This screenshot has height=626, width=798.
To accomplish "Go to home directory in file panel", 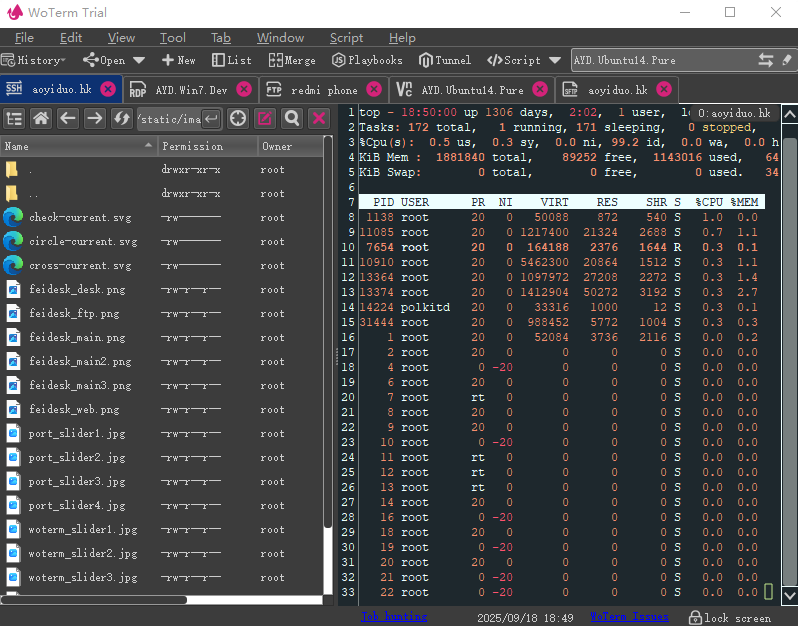I will [x=41, y=119].
